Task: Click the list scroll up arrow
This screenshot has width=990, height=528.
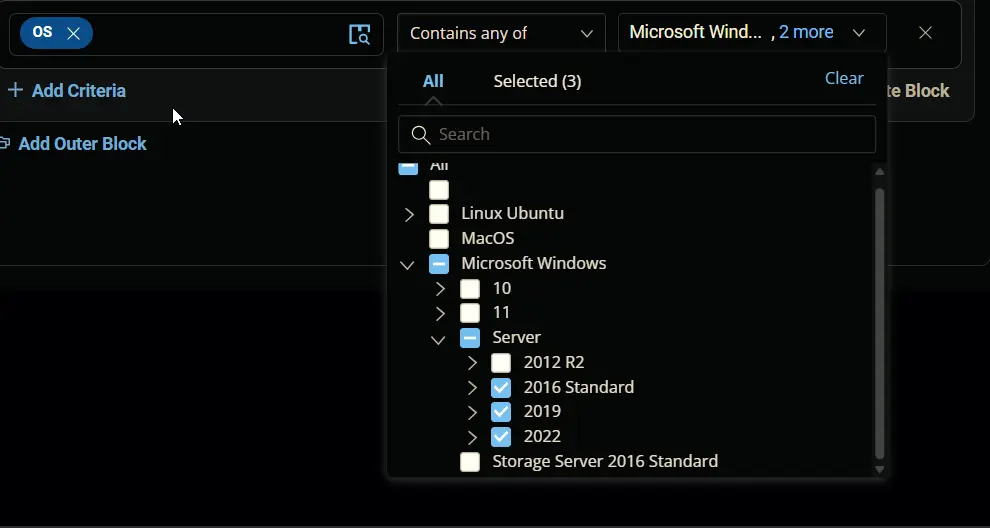Action: 880,171
